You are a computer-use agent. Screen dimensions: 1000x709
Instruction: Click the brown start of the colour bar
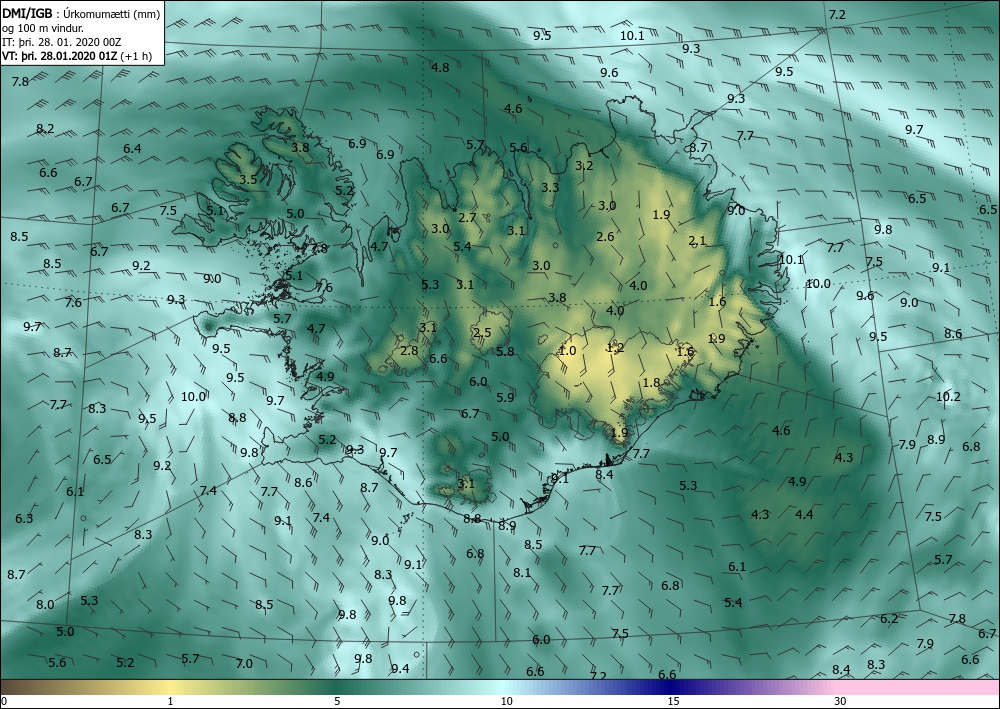coord(26,687)
